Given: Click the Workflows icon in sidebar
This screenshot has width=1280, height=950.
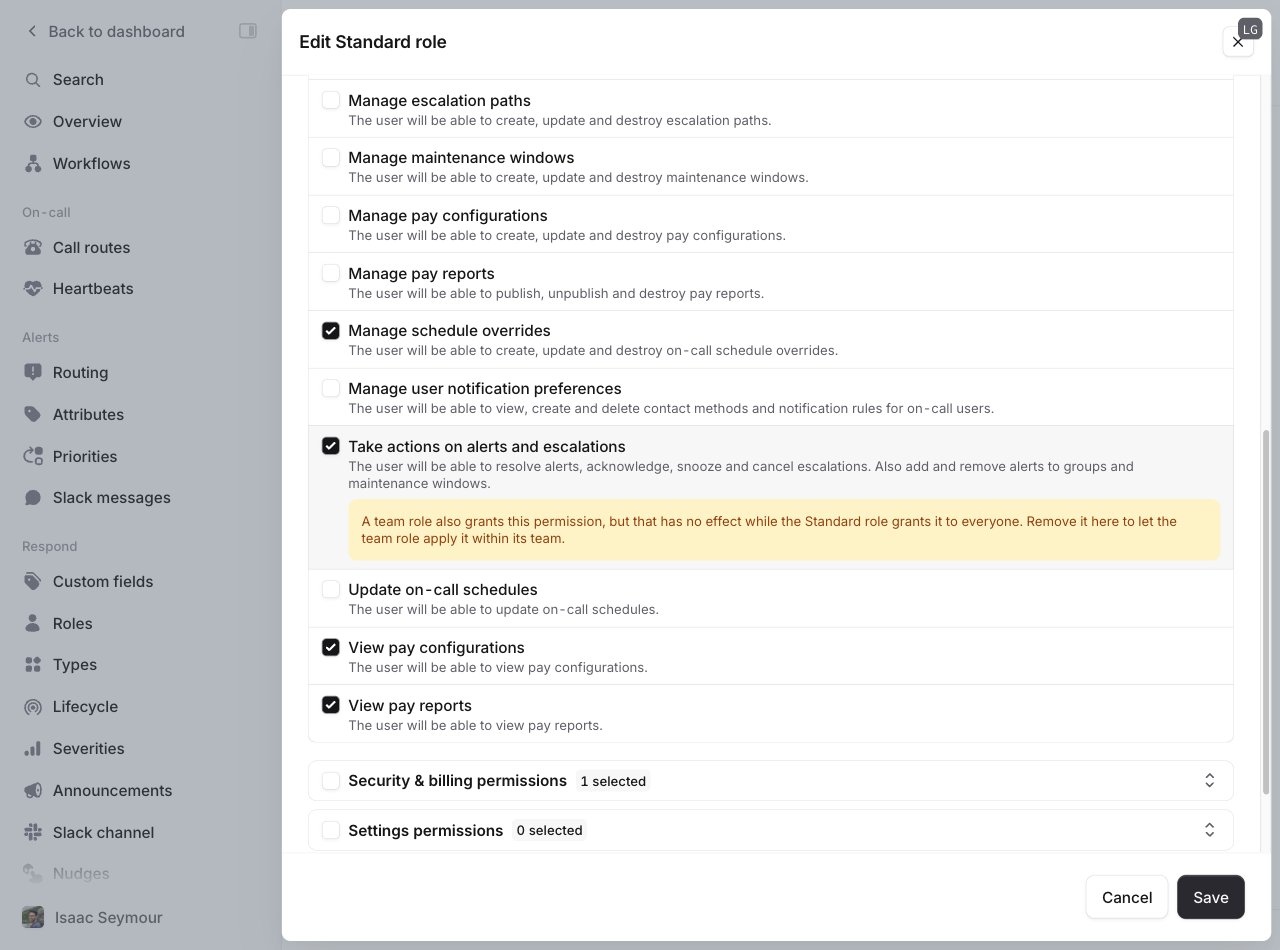Looking at the screenshot, I should (x=33, y=164).
